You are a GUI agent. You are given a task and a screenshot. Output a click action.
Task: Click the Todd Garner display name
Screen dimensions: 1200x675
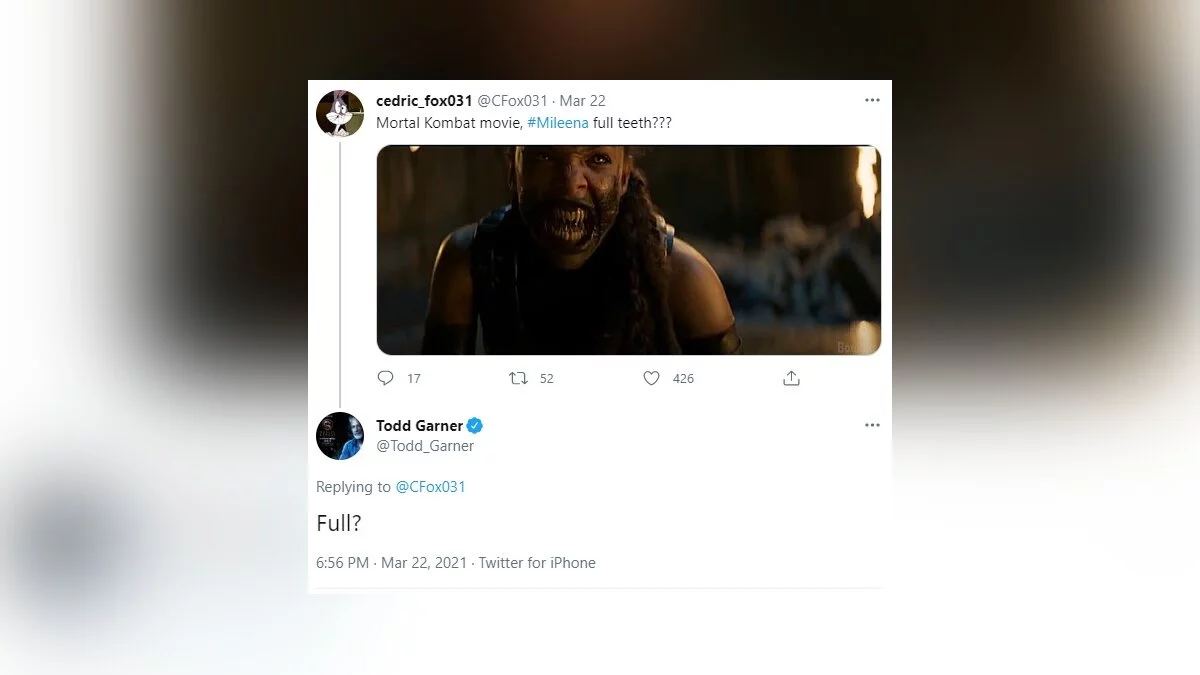tap(419, 426)
